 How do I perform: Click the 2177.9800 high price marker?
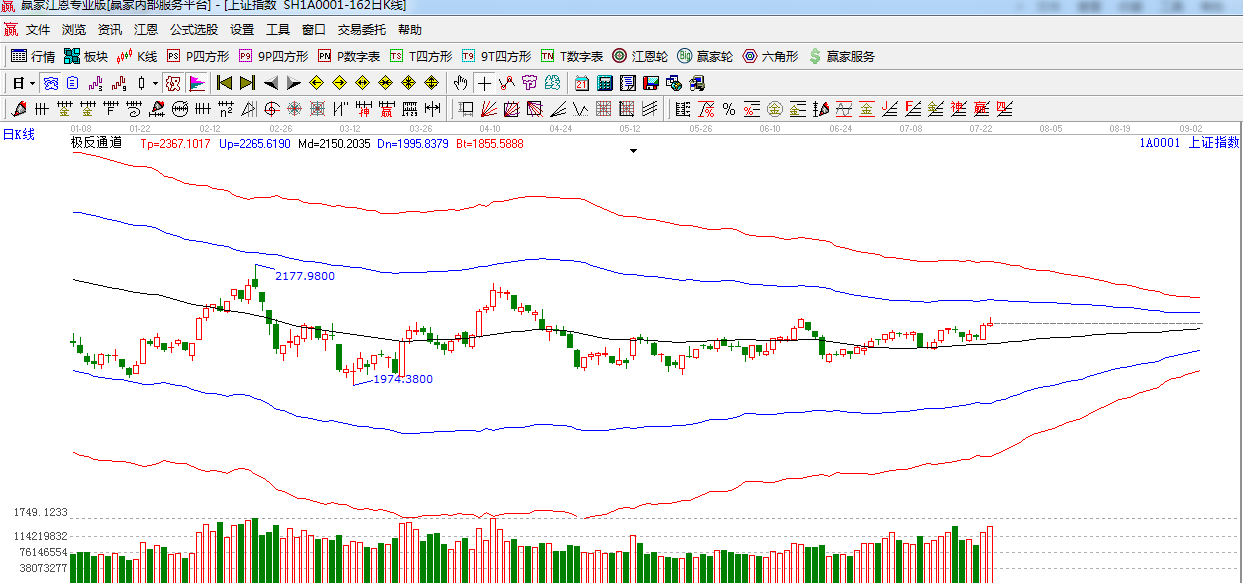305,275
